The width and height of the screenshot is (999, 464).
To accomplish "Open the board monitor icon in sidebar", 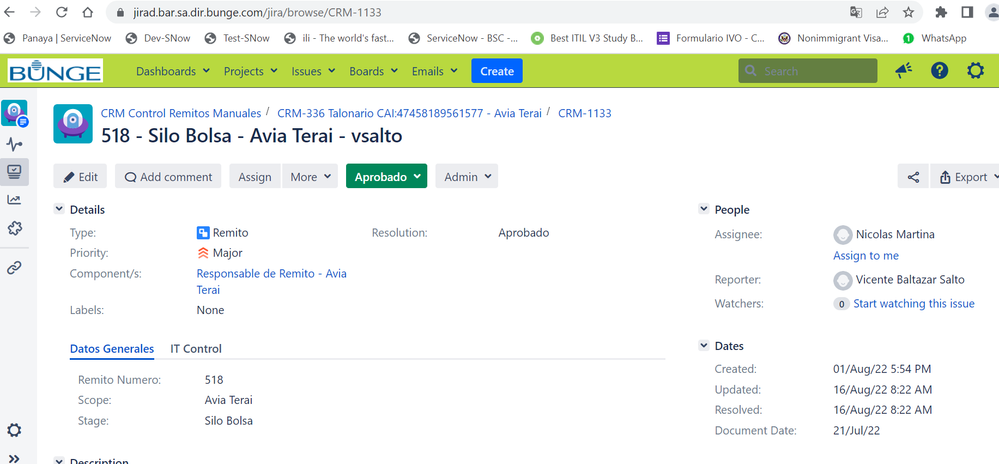I will click(x=14, y=171).
